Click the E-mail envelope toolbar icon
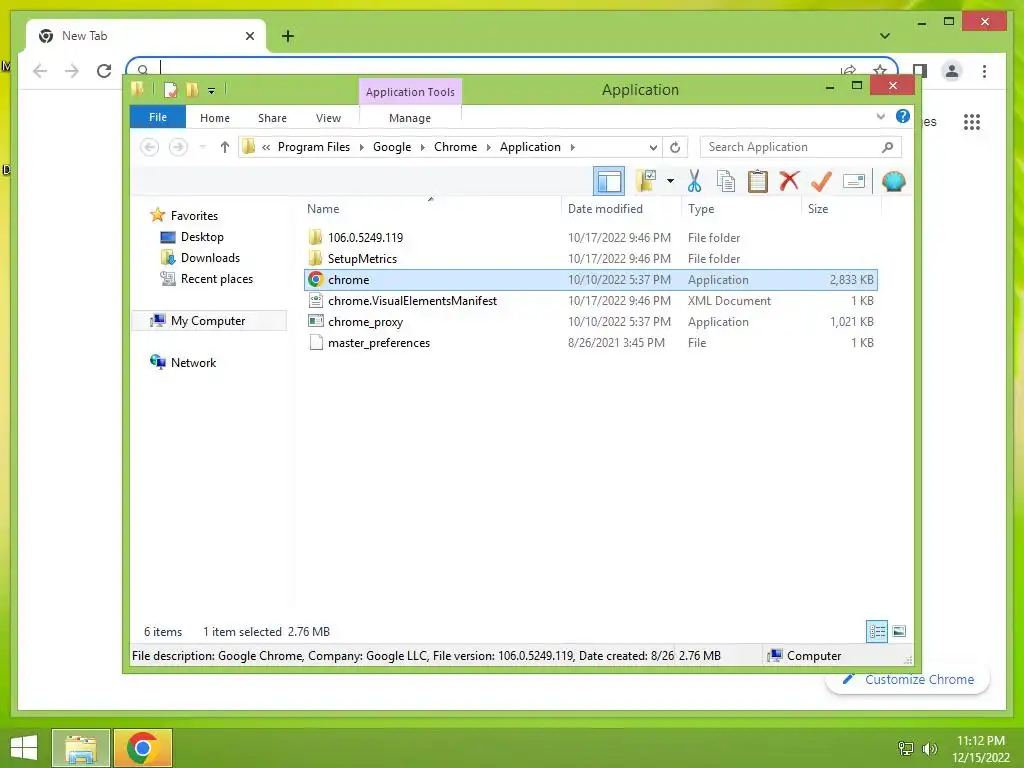This screenshot has height=768, width=1024. (x=854, y=181)
